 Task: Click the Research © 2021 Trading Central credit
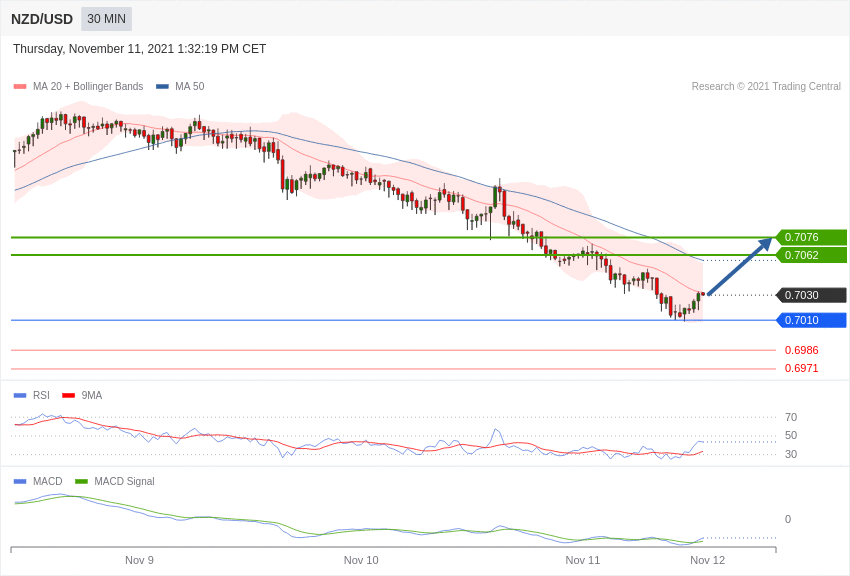pyautogui.click(x=766, y=87)
